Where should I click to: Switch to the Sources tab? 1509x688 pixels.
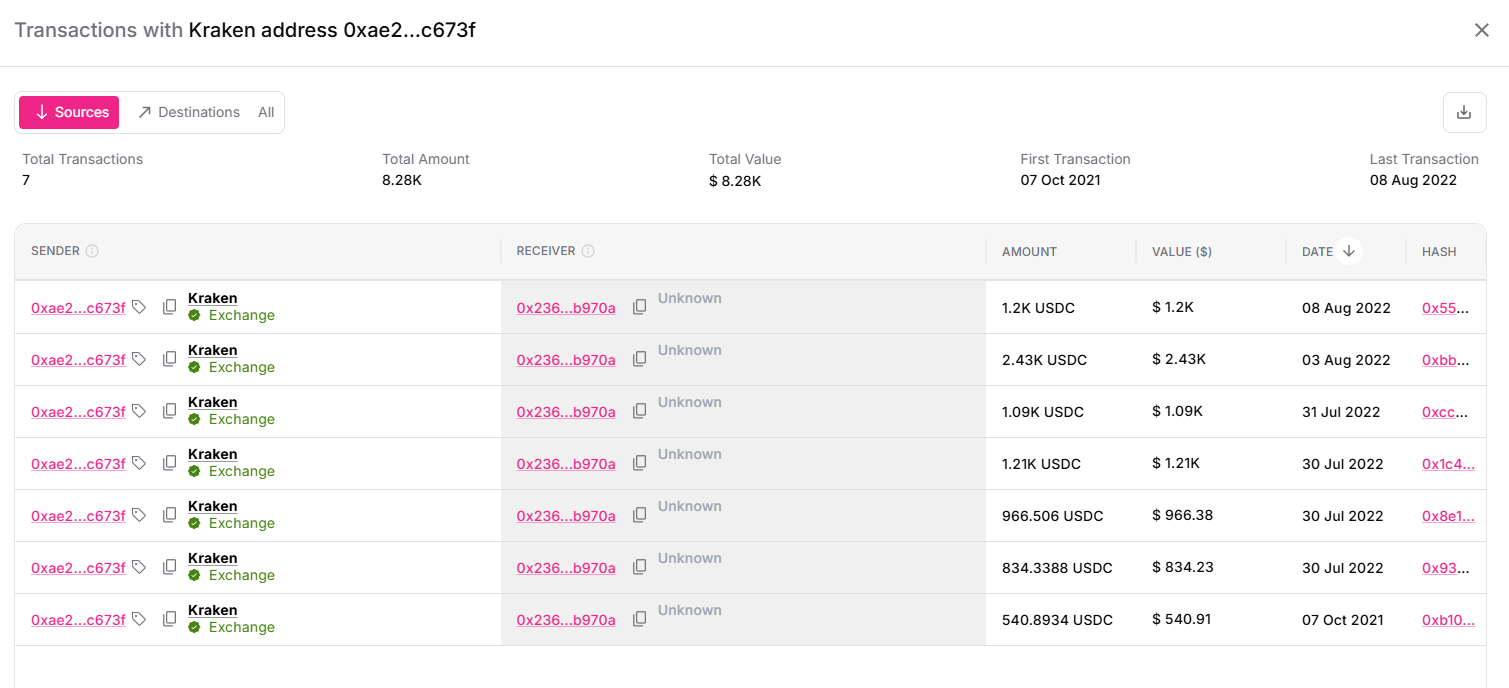[x=69, y=112]
